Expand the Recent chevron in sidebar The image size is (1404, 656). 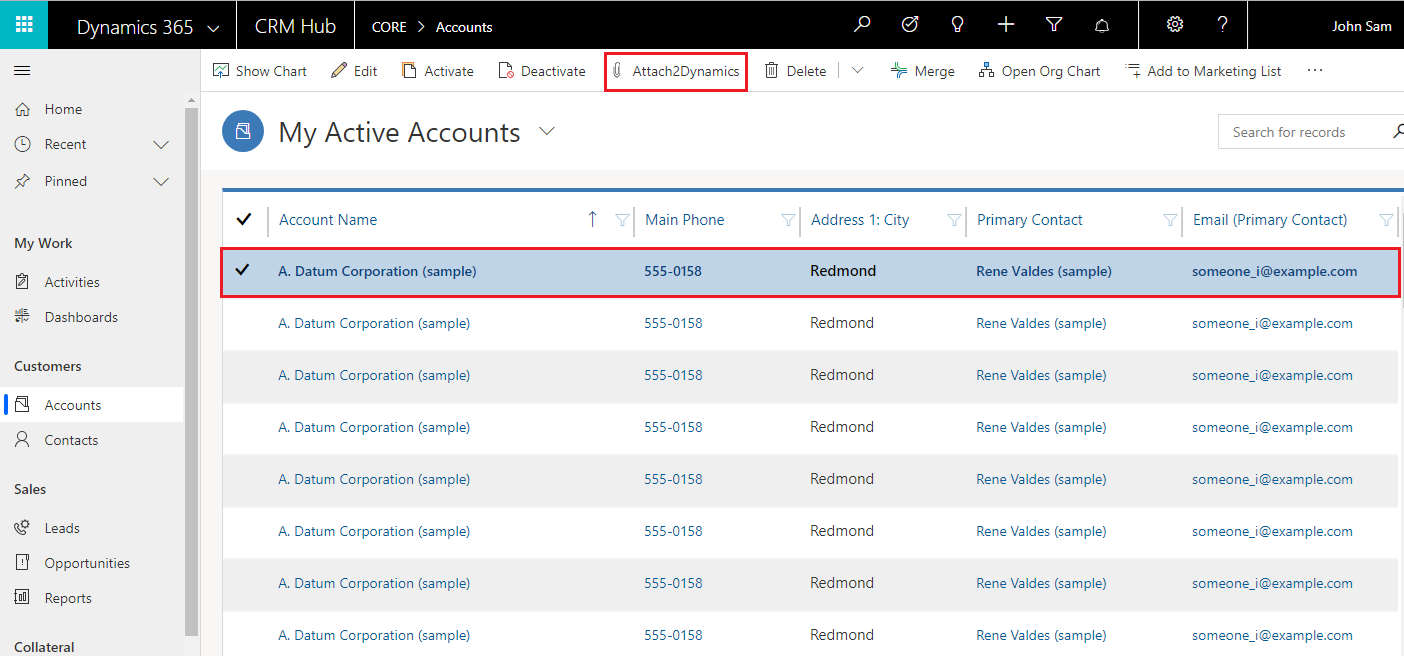pos(161,145)
